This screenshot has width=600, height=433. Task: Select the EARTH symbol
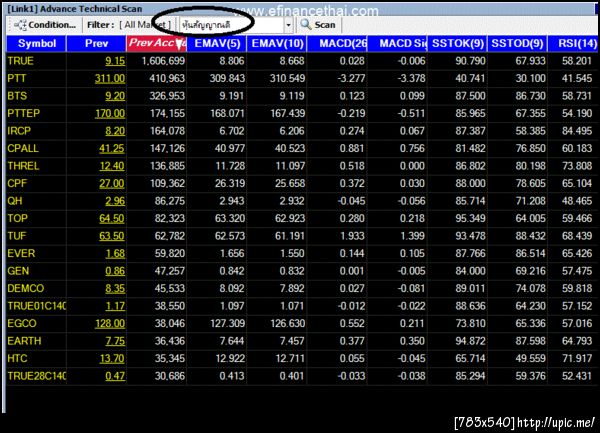[24, 341]
